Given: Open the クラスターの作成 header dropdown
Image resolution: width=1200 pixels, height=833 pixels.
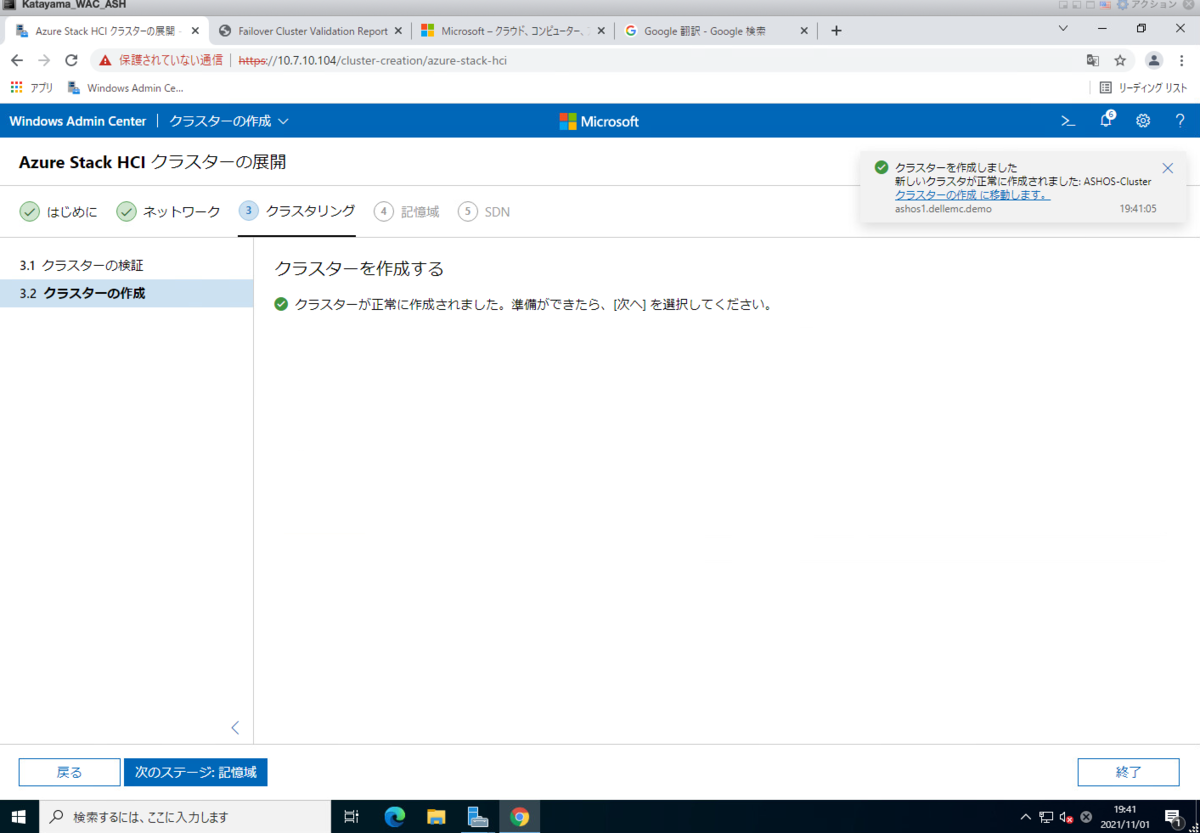Looking at the screenshot, I should click(229, 121).
